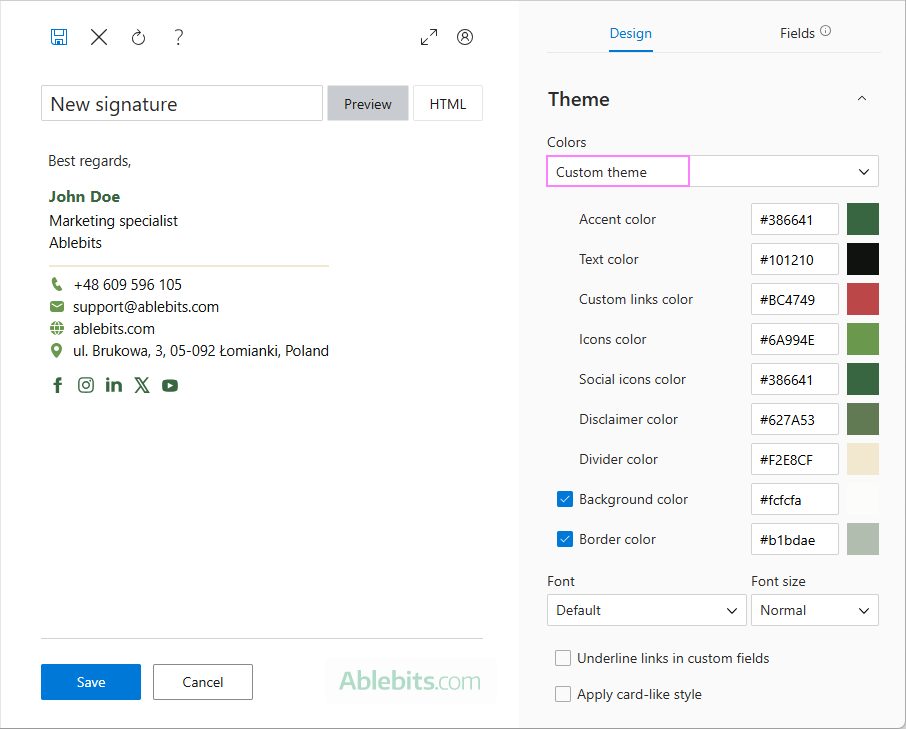Uncheck the Background color checkbox

(565, 499)
